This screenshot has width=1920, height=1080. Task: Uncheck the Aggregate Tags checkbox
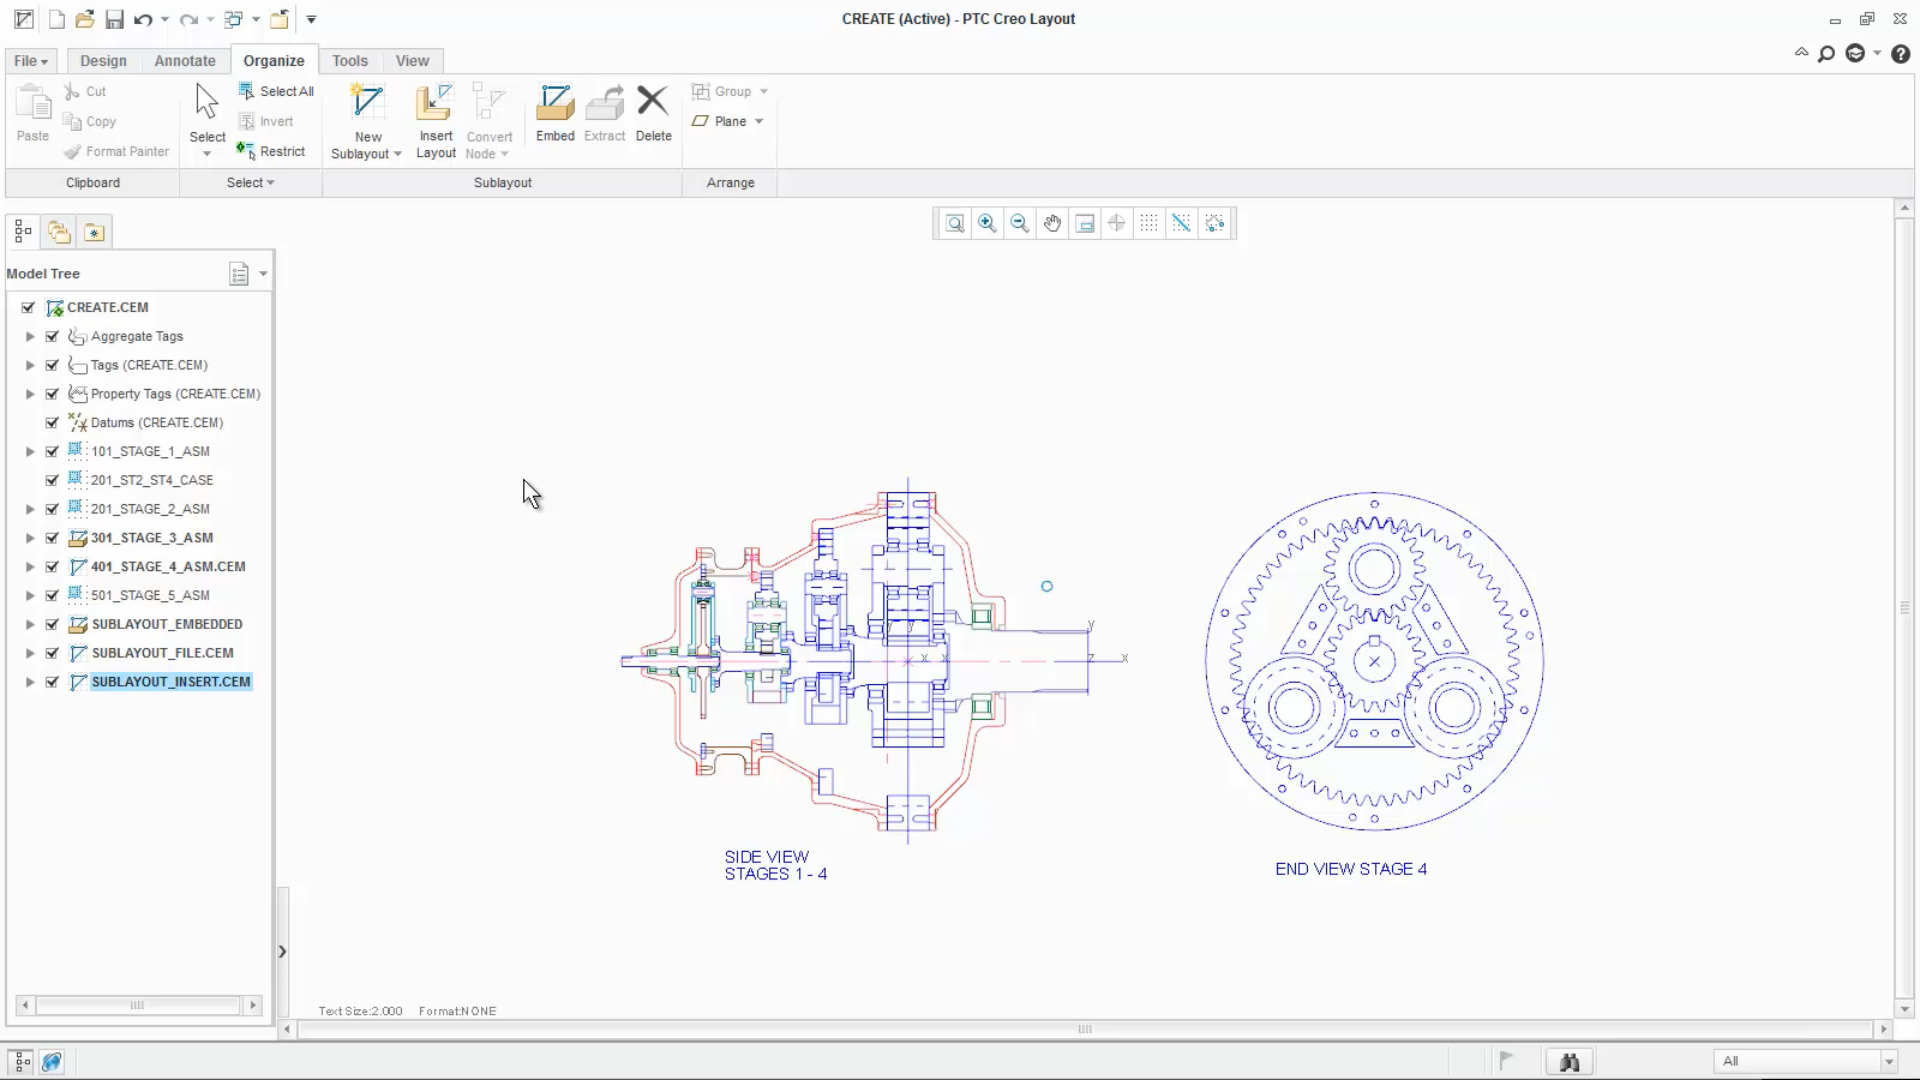click(52, 337)
